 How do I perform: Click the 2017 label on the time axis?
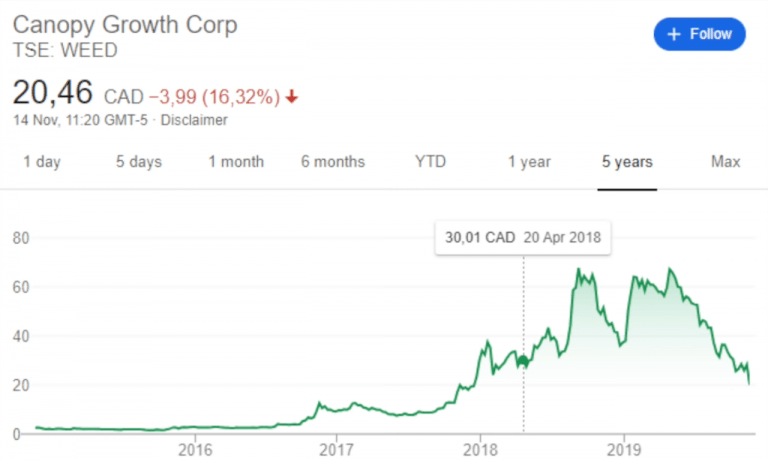click(x=337, y=445)
